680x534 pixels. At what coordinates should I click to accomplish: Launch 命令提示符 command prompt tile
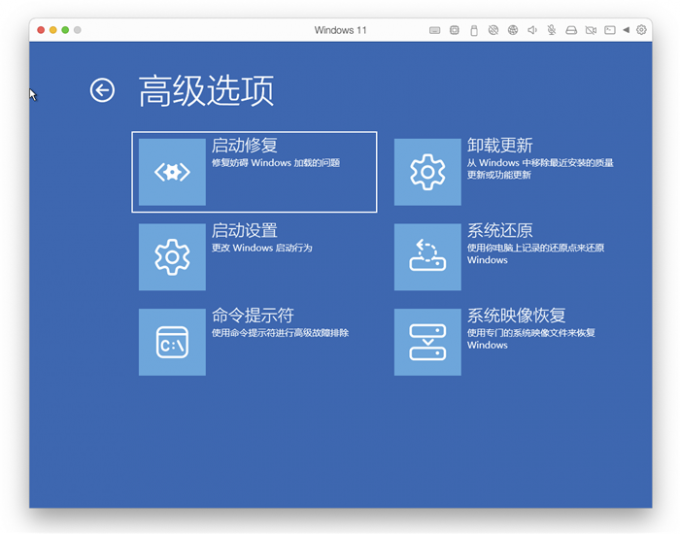pos(254,342)
